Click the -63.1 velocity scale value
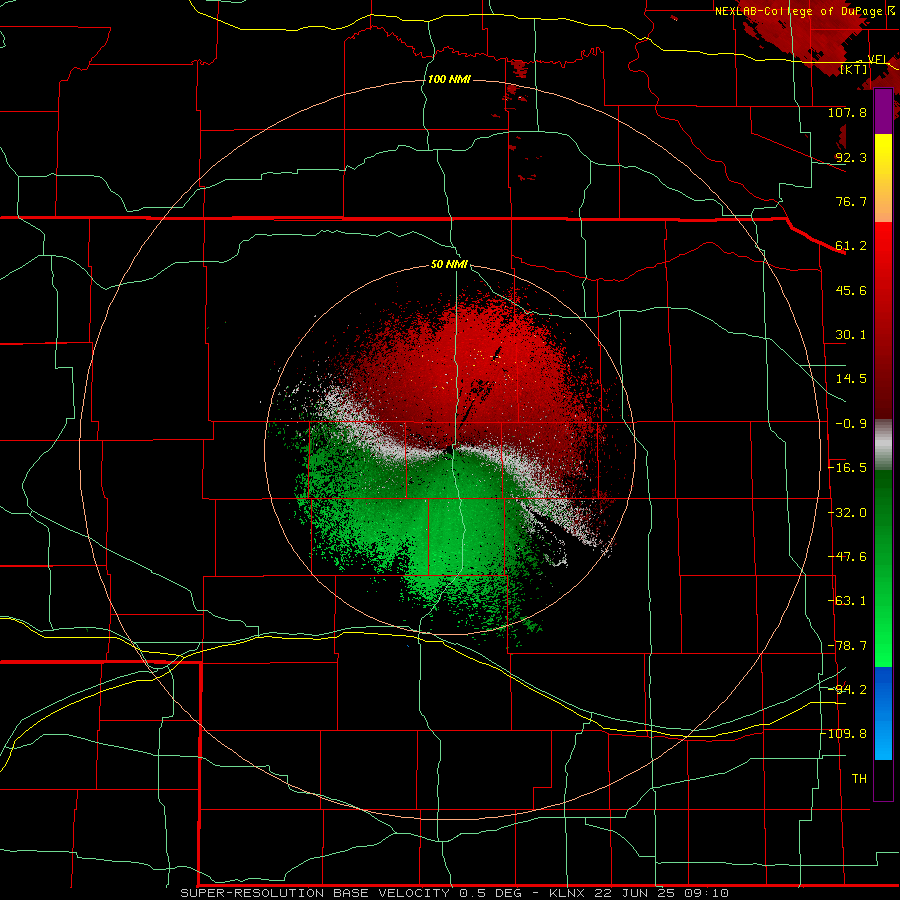Screen dimensions: 900x900 coord(847,601)
